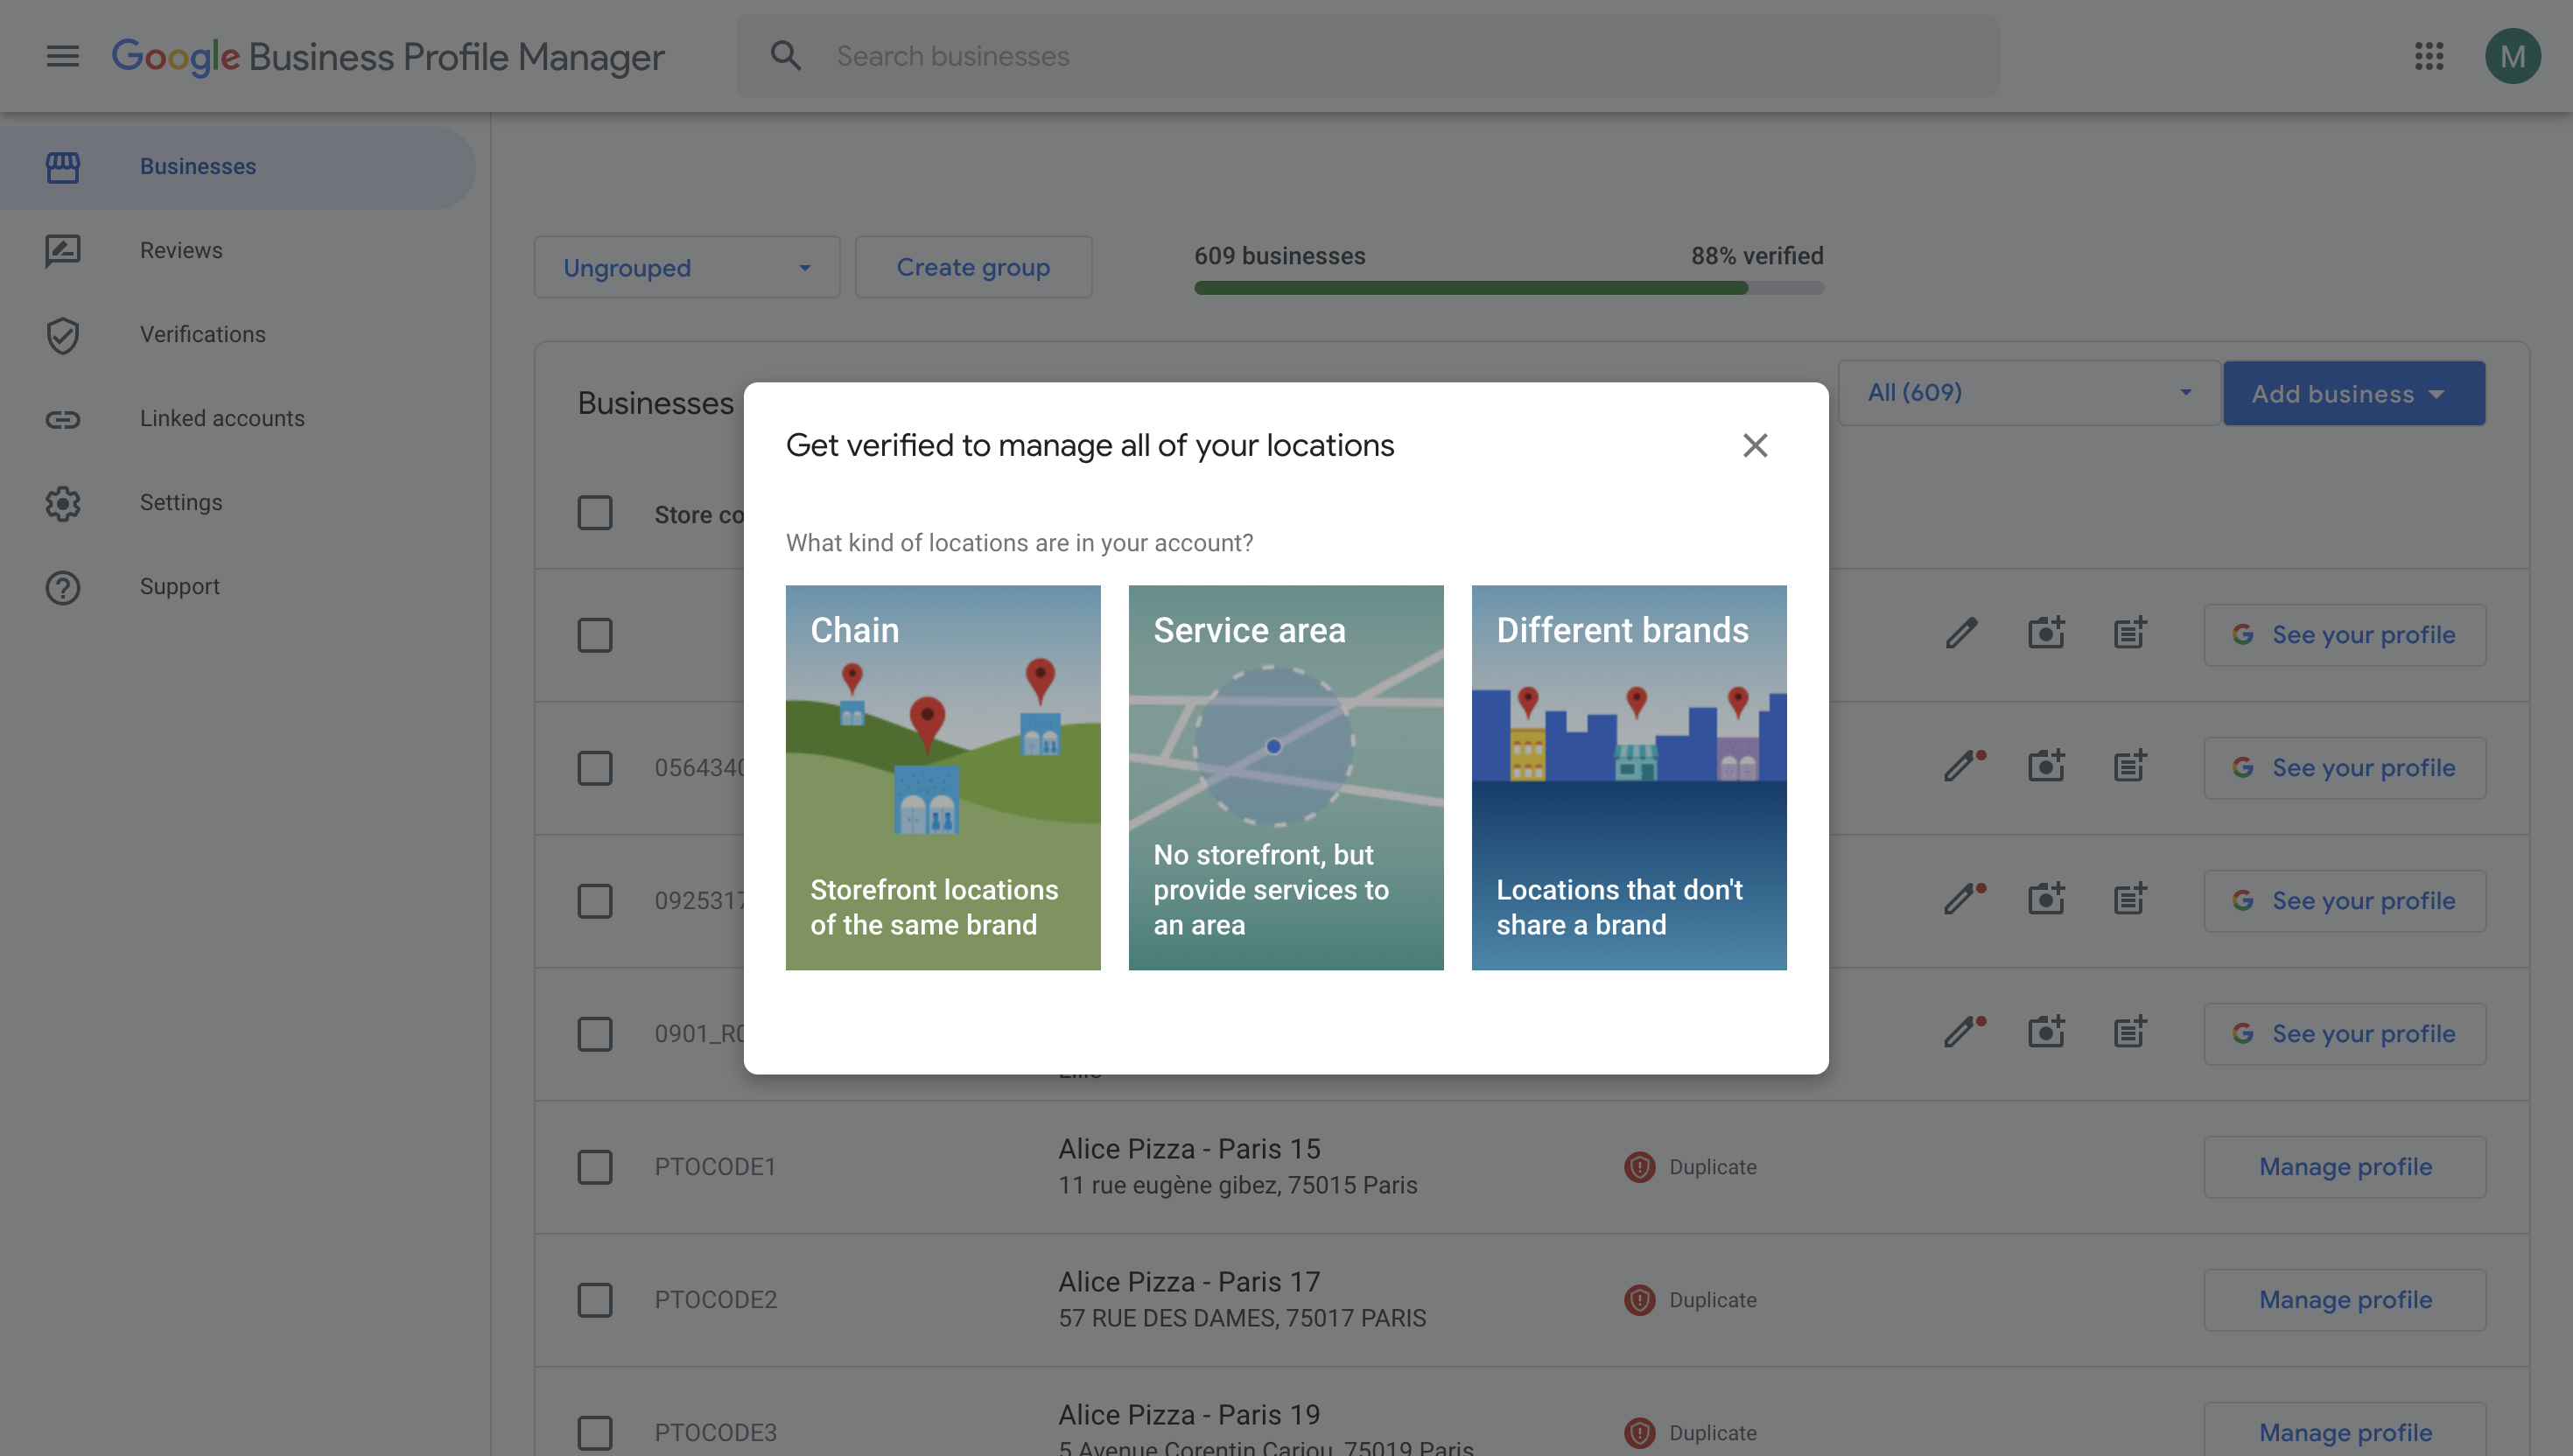Open the Google apps grid
The height and width of the screenshot is (1456, 2573).
[x=2429, y=56]
